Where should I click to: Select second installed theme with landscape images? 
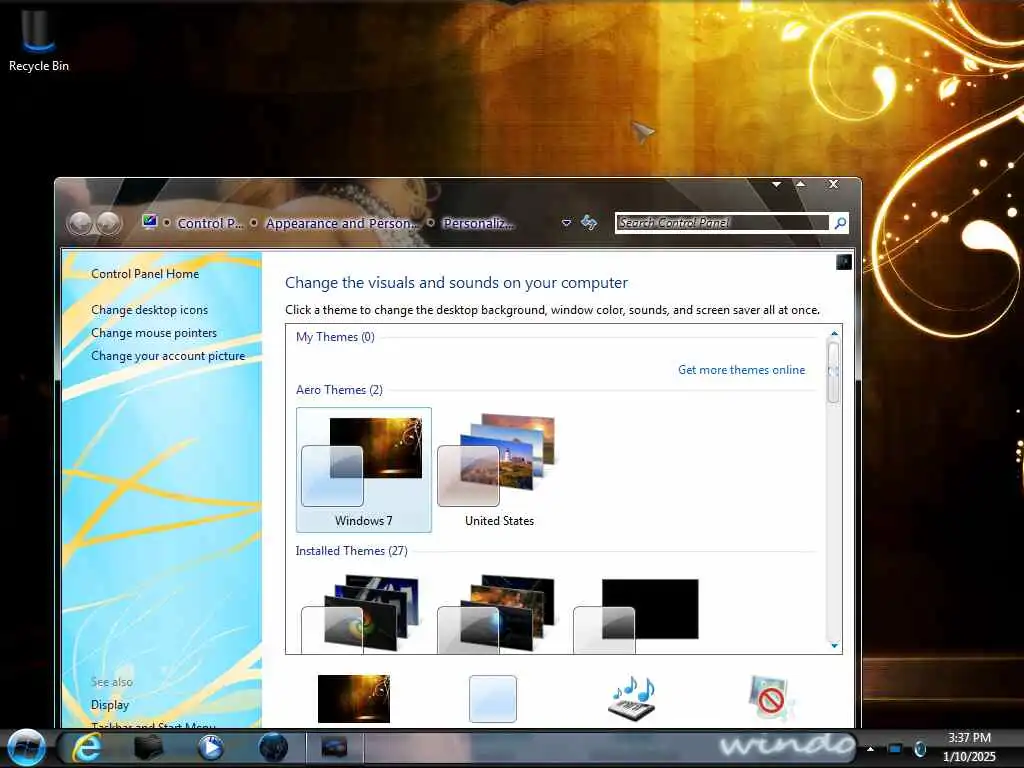tap(498, 613)
